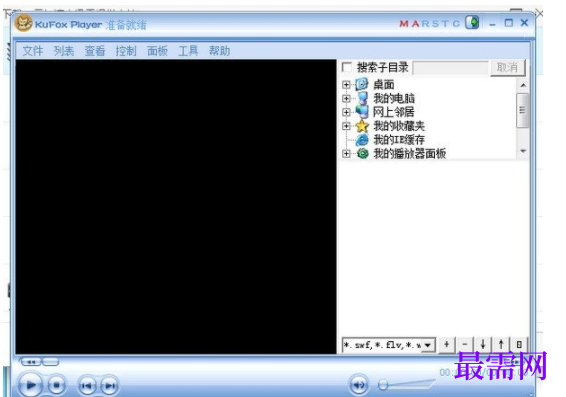Click the rewind pill button above Play
Screen dimensions: 566x397
click(x=31, y=362)
